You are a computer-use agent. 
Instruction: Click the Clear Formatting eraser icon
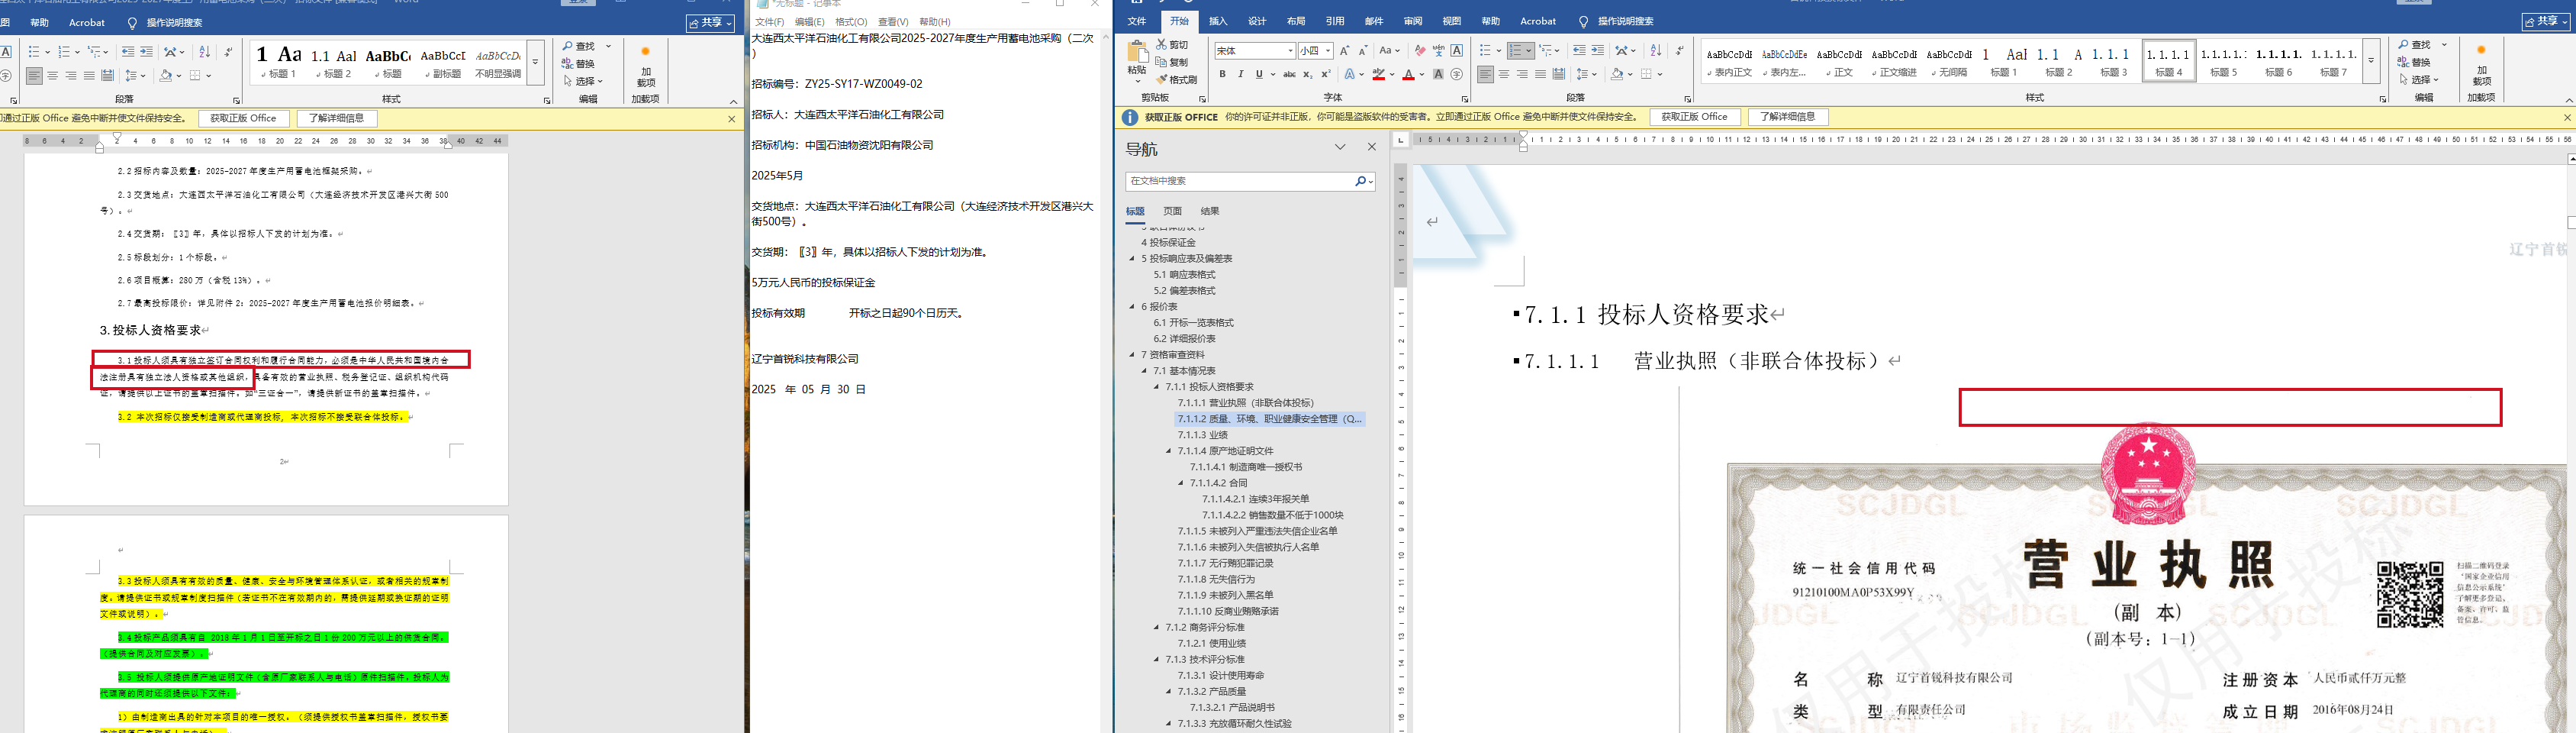point(1419,51)
